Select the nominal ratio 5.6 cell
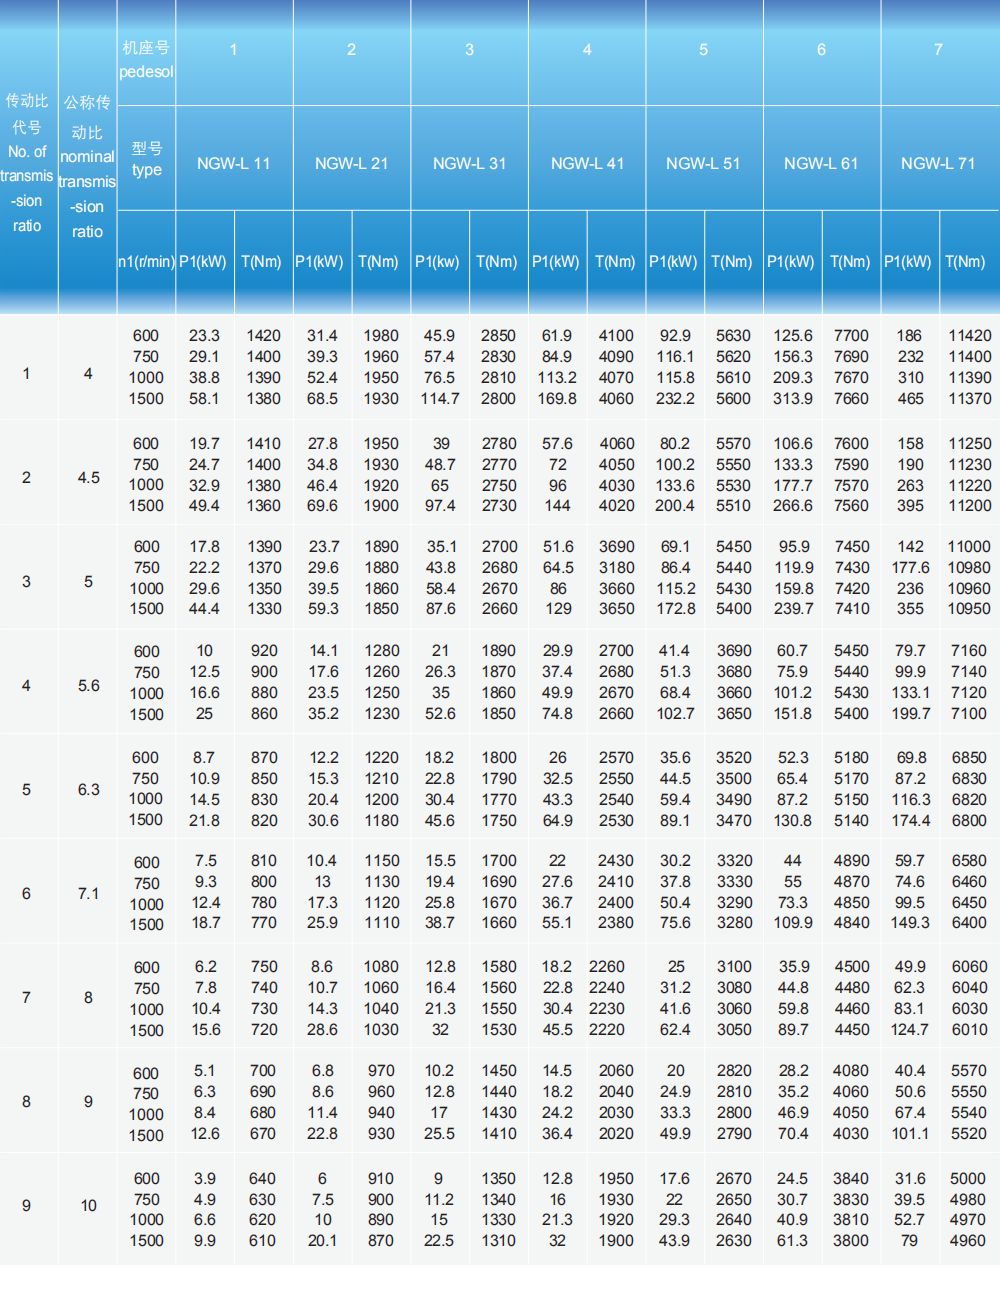Screen dimensions: 1000x1303 click(x=88, y=685)
